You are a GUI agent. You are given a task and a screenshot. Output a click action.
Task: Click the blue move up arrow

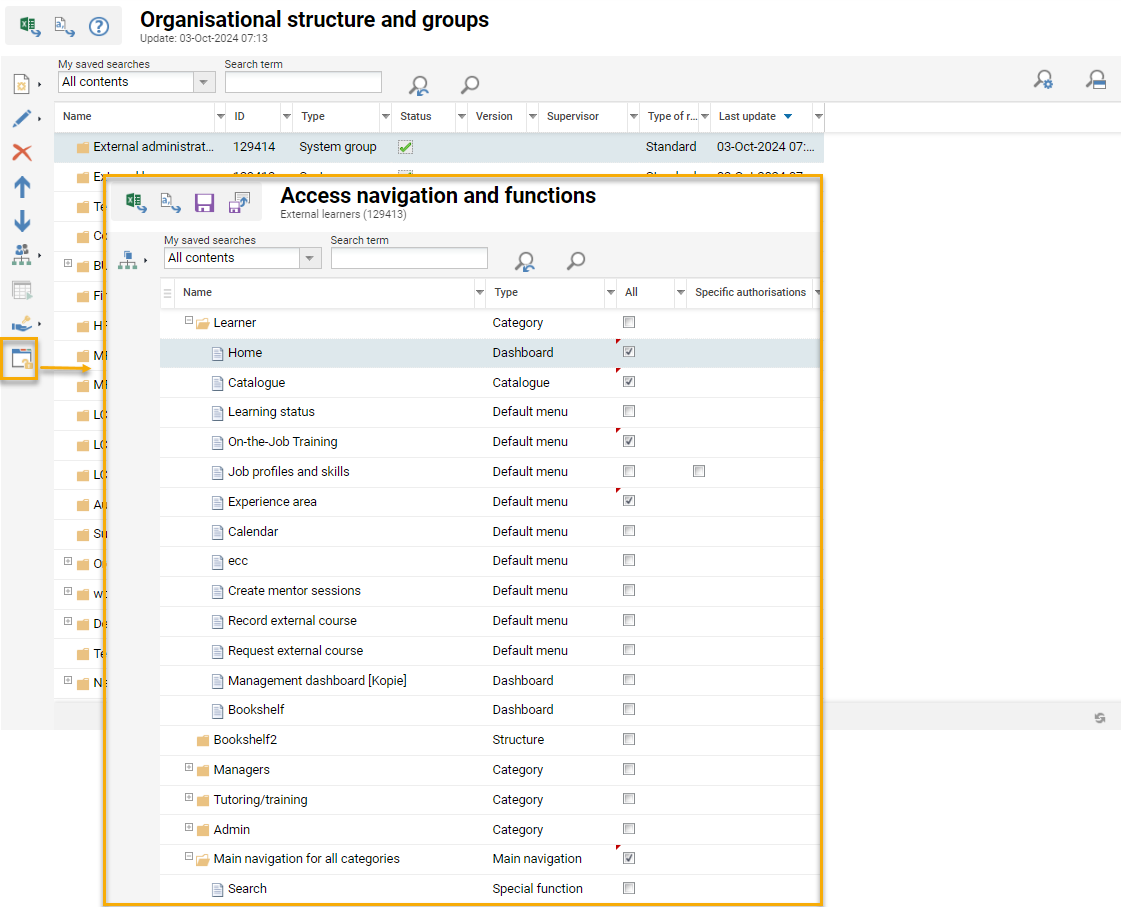point(22,187)
